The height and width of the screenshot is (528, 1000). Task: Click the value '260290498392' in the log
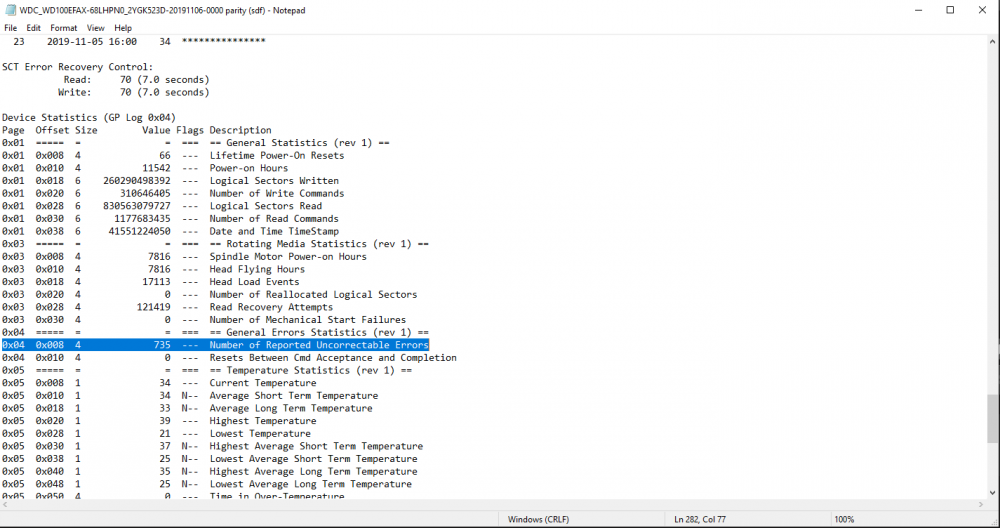click(136, 180)
